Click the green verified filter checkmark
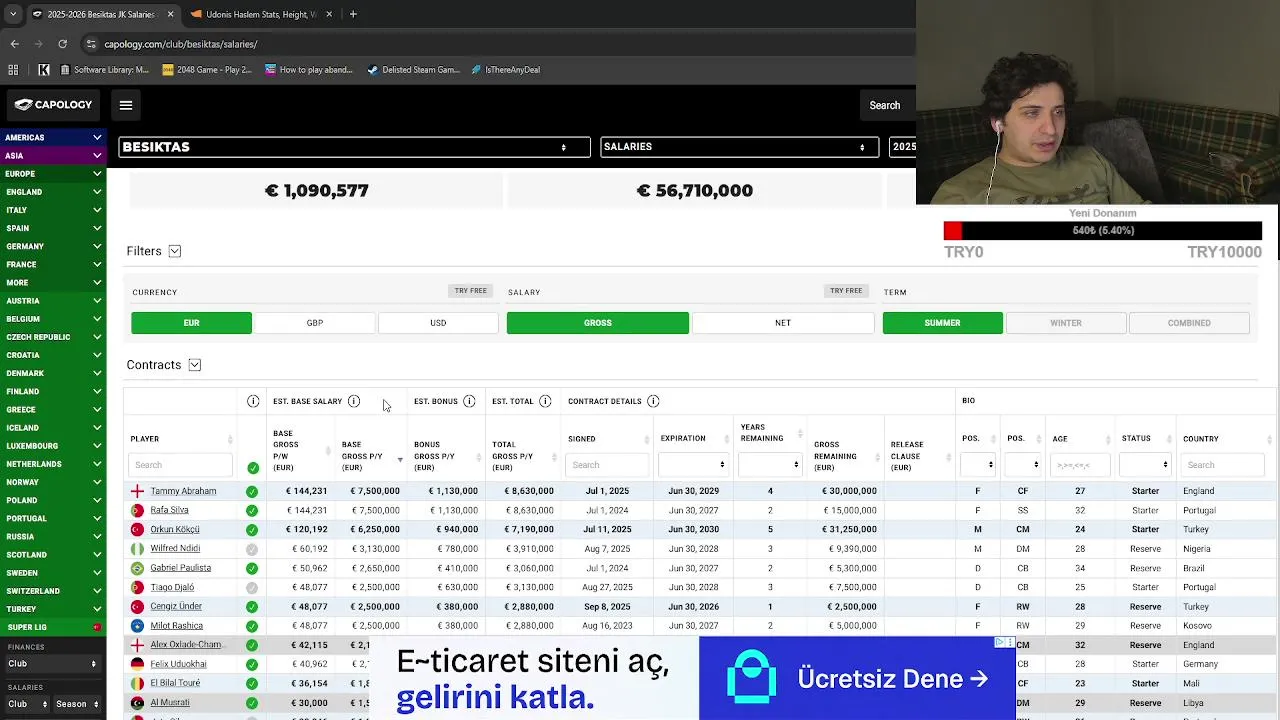The width and height of the screenshot is (1280, 720). point(252,467)
